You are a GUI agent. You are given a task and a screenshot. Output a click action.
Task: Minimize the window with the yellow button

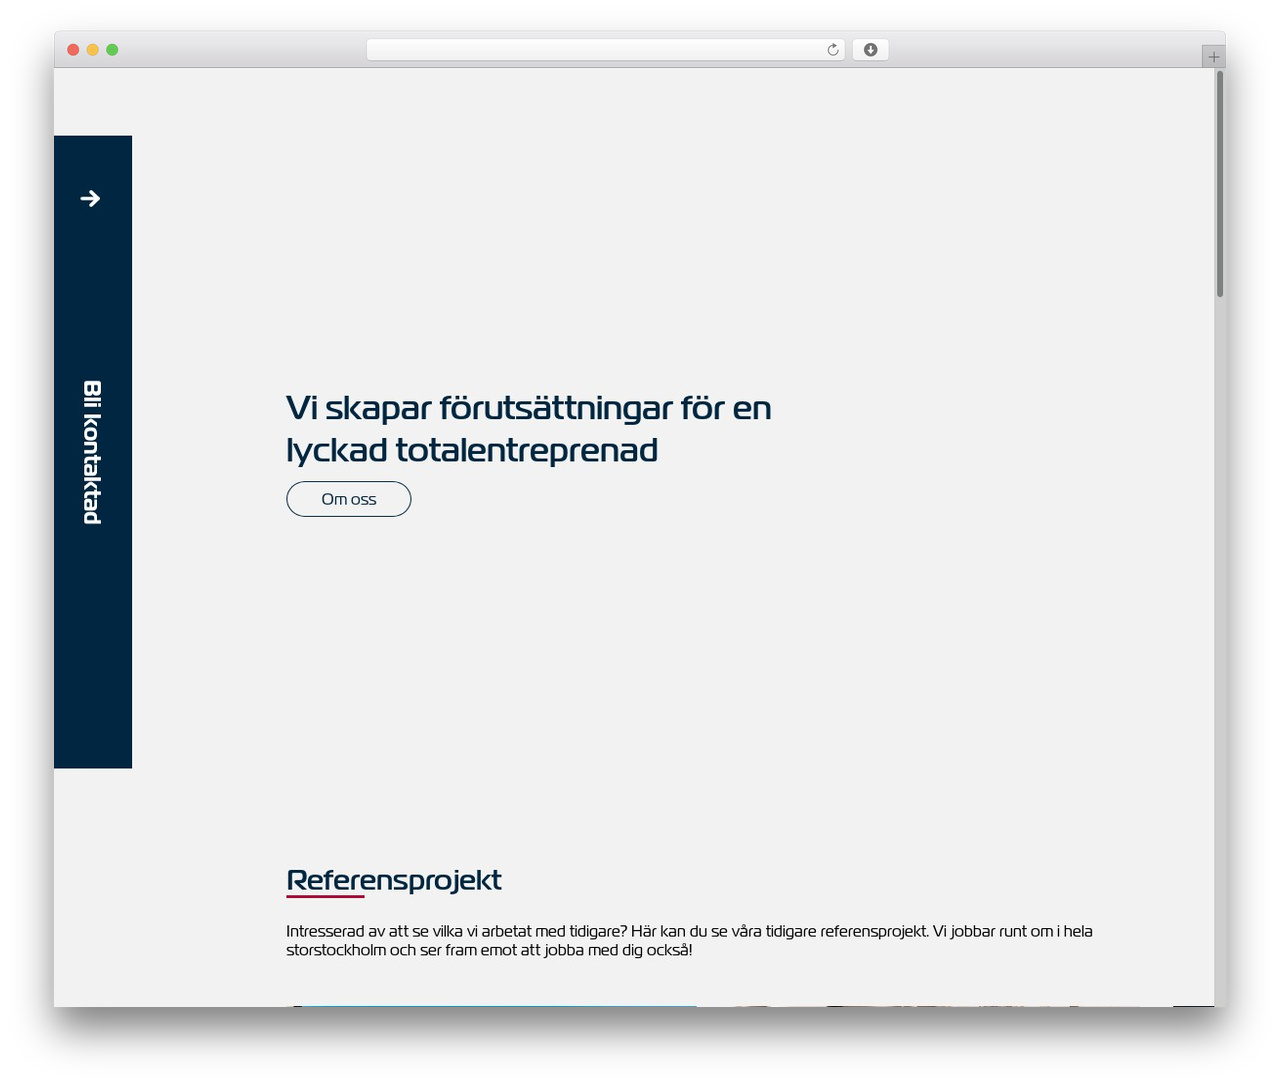(x=93, y=50)
